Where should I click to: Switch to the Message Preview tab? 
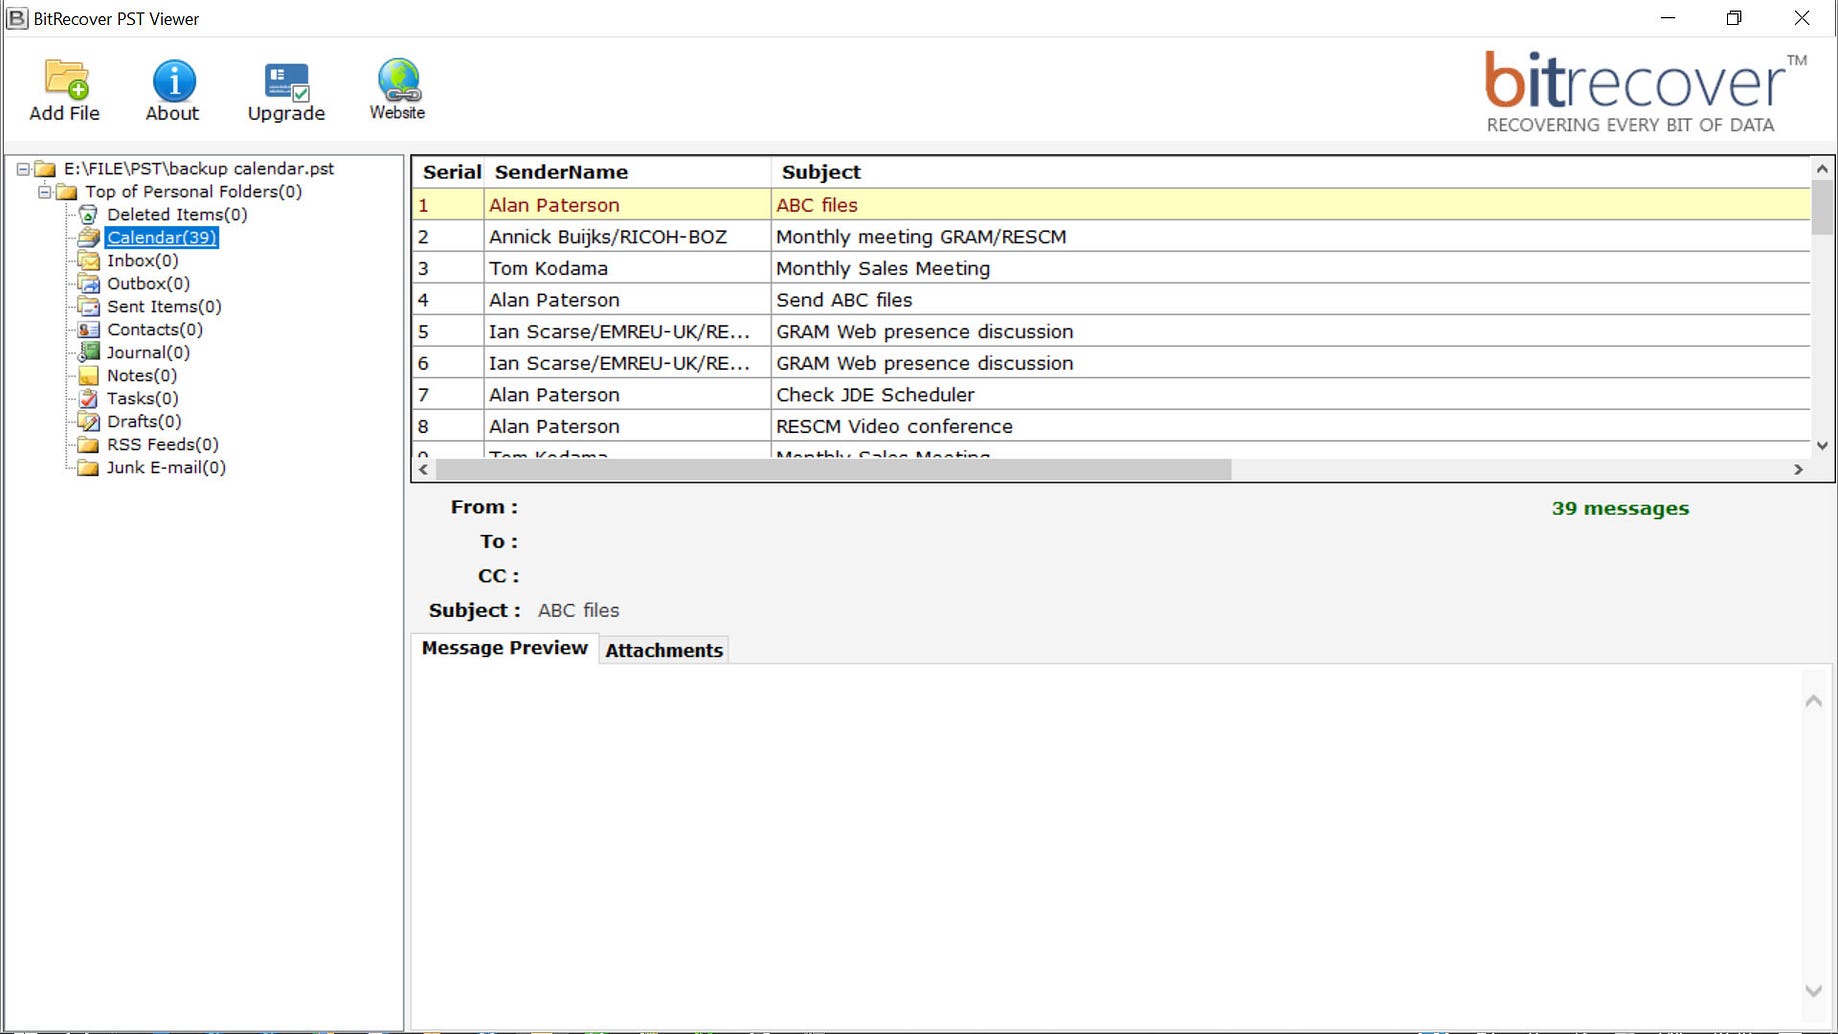(504, 648)
